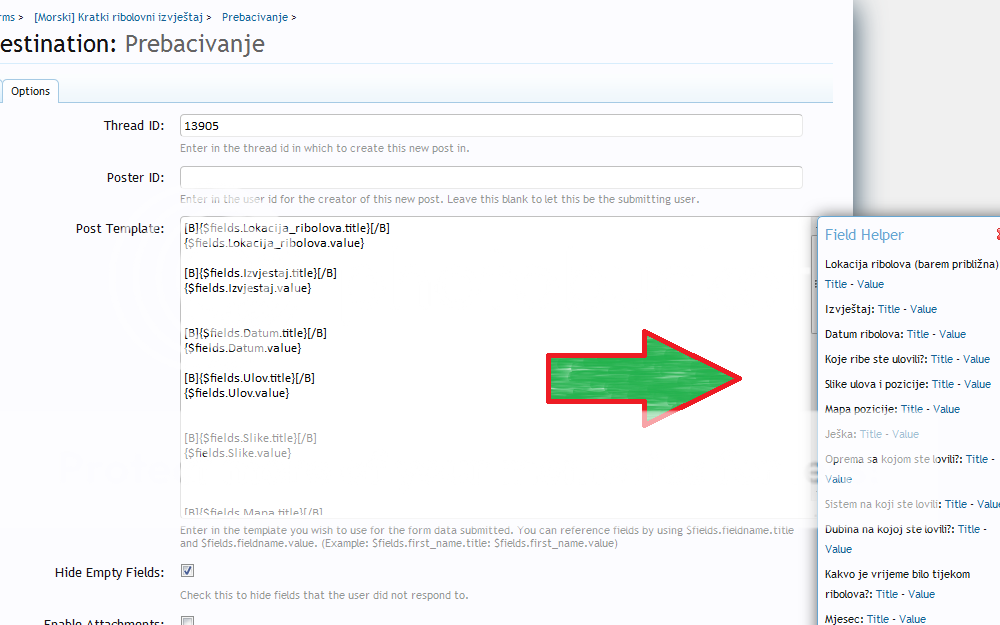The width and height of the screenshot is (1000, 625).
Task: Insert Title for Koje ribe ste ulovili
Action: tap(942, 359)
